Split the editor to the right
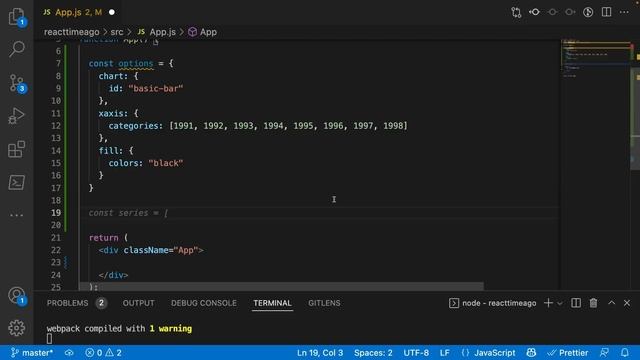 607,12
